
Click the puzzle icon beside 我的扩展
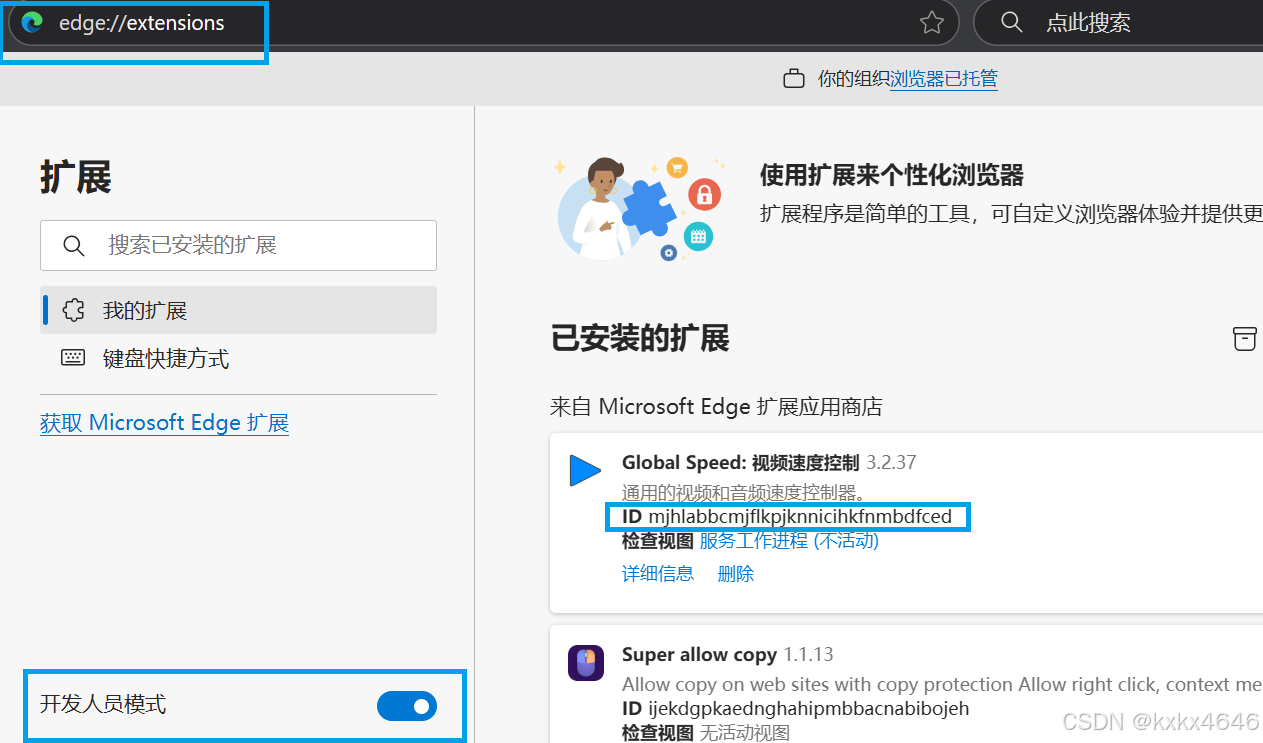pos(73,310)
